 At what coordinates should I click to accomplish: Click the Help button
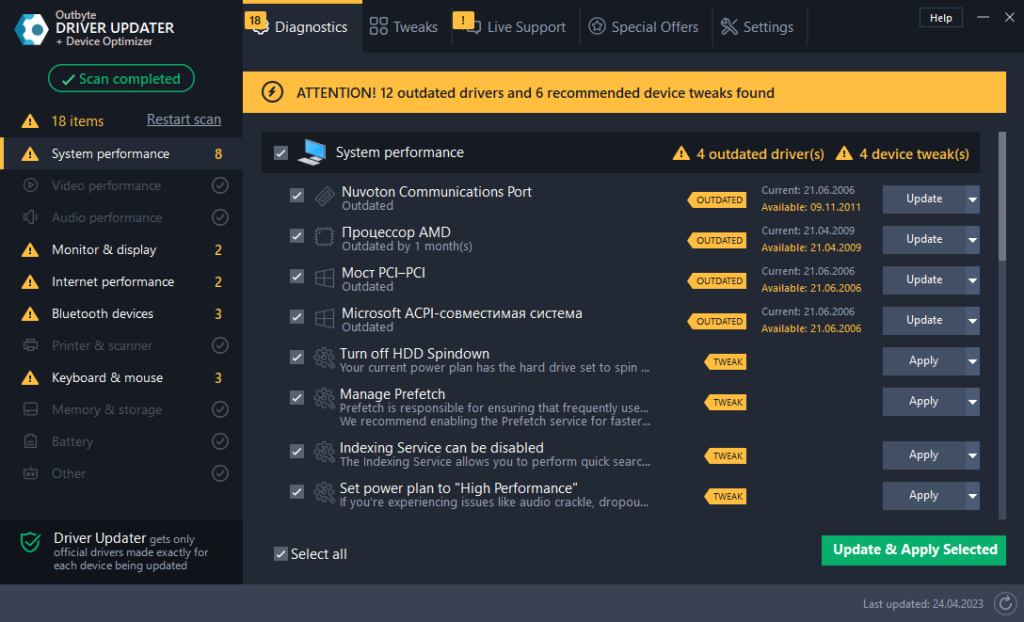pyautogui.click(x=941, y=18)
